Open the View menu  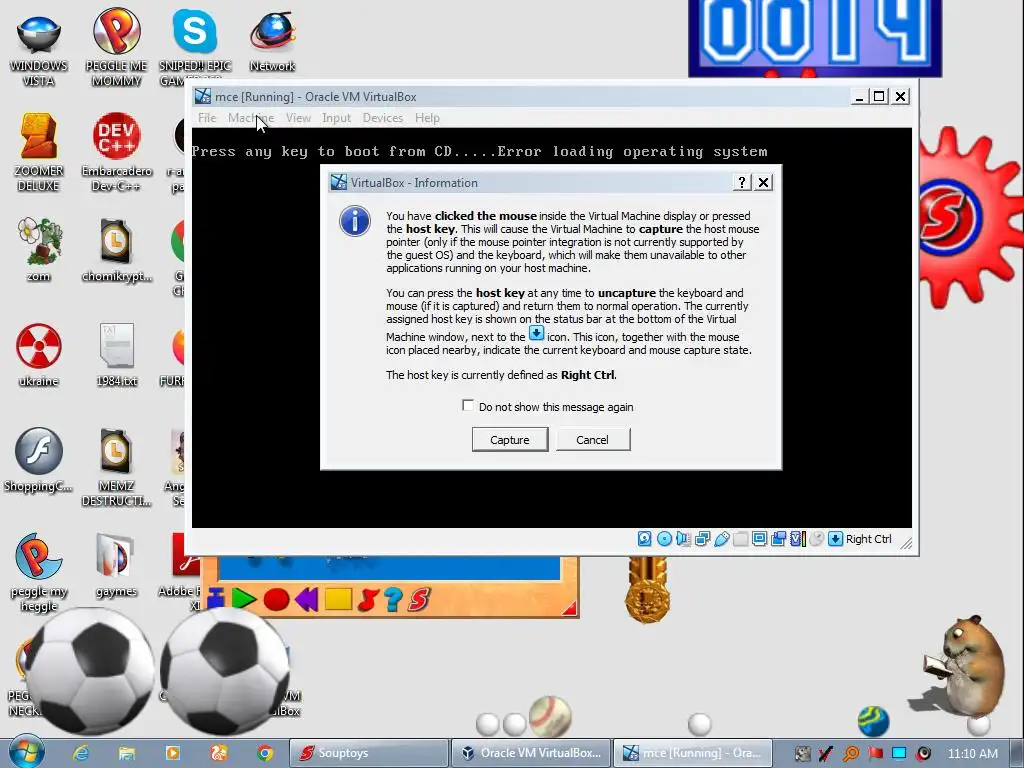tap(298, 118)
